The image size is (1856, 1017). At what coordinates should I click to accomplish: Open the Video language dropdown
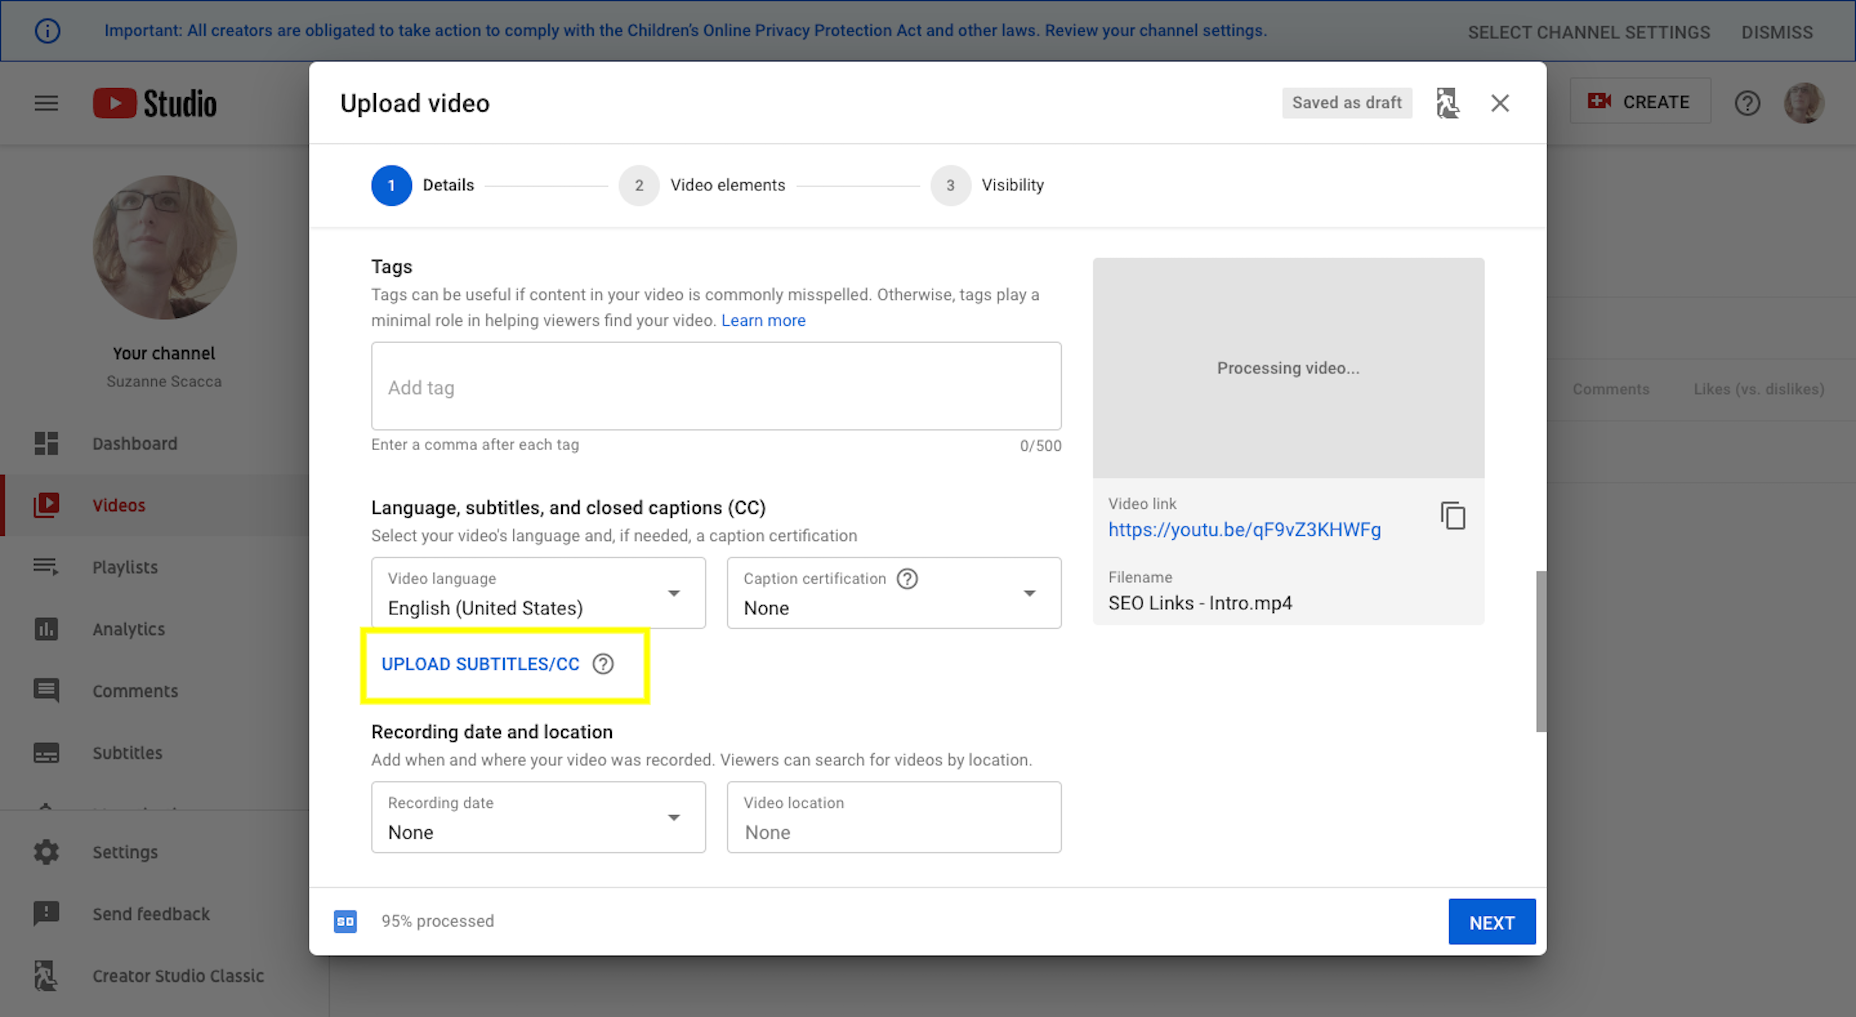click(x=538, y=593)
